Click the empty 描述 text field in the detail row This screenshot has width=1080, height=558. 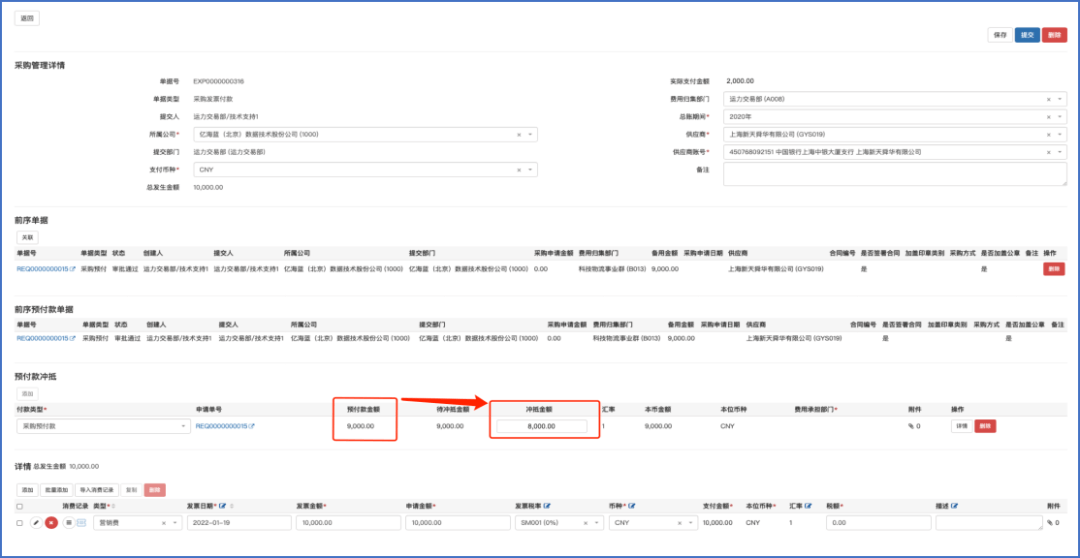988,523
